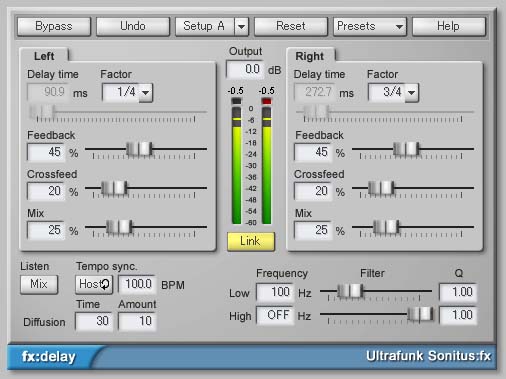Click the BPM value field
This screenshot has width=506, height=379.
tap(137, 284)
